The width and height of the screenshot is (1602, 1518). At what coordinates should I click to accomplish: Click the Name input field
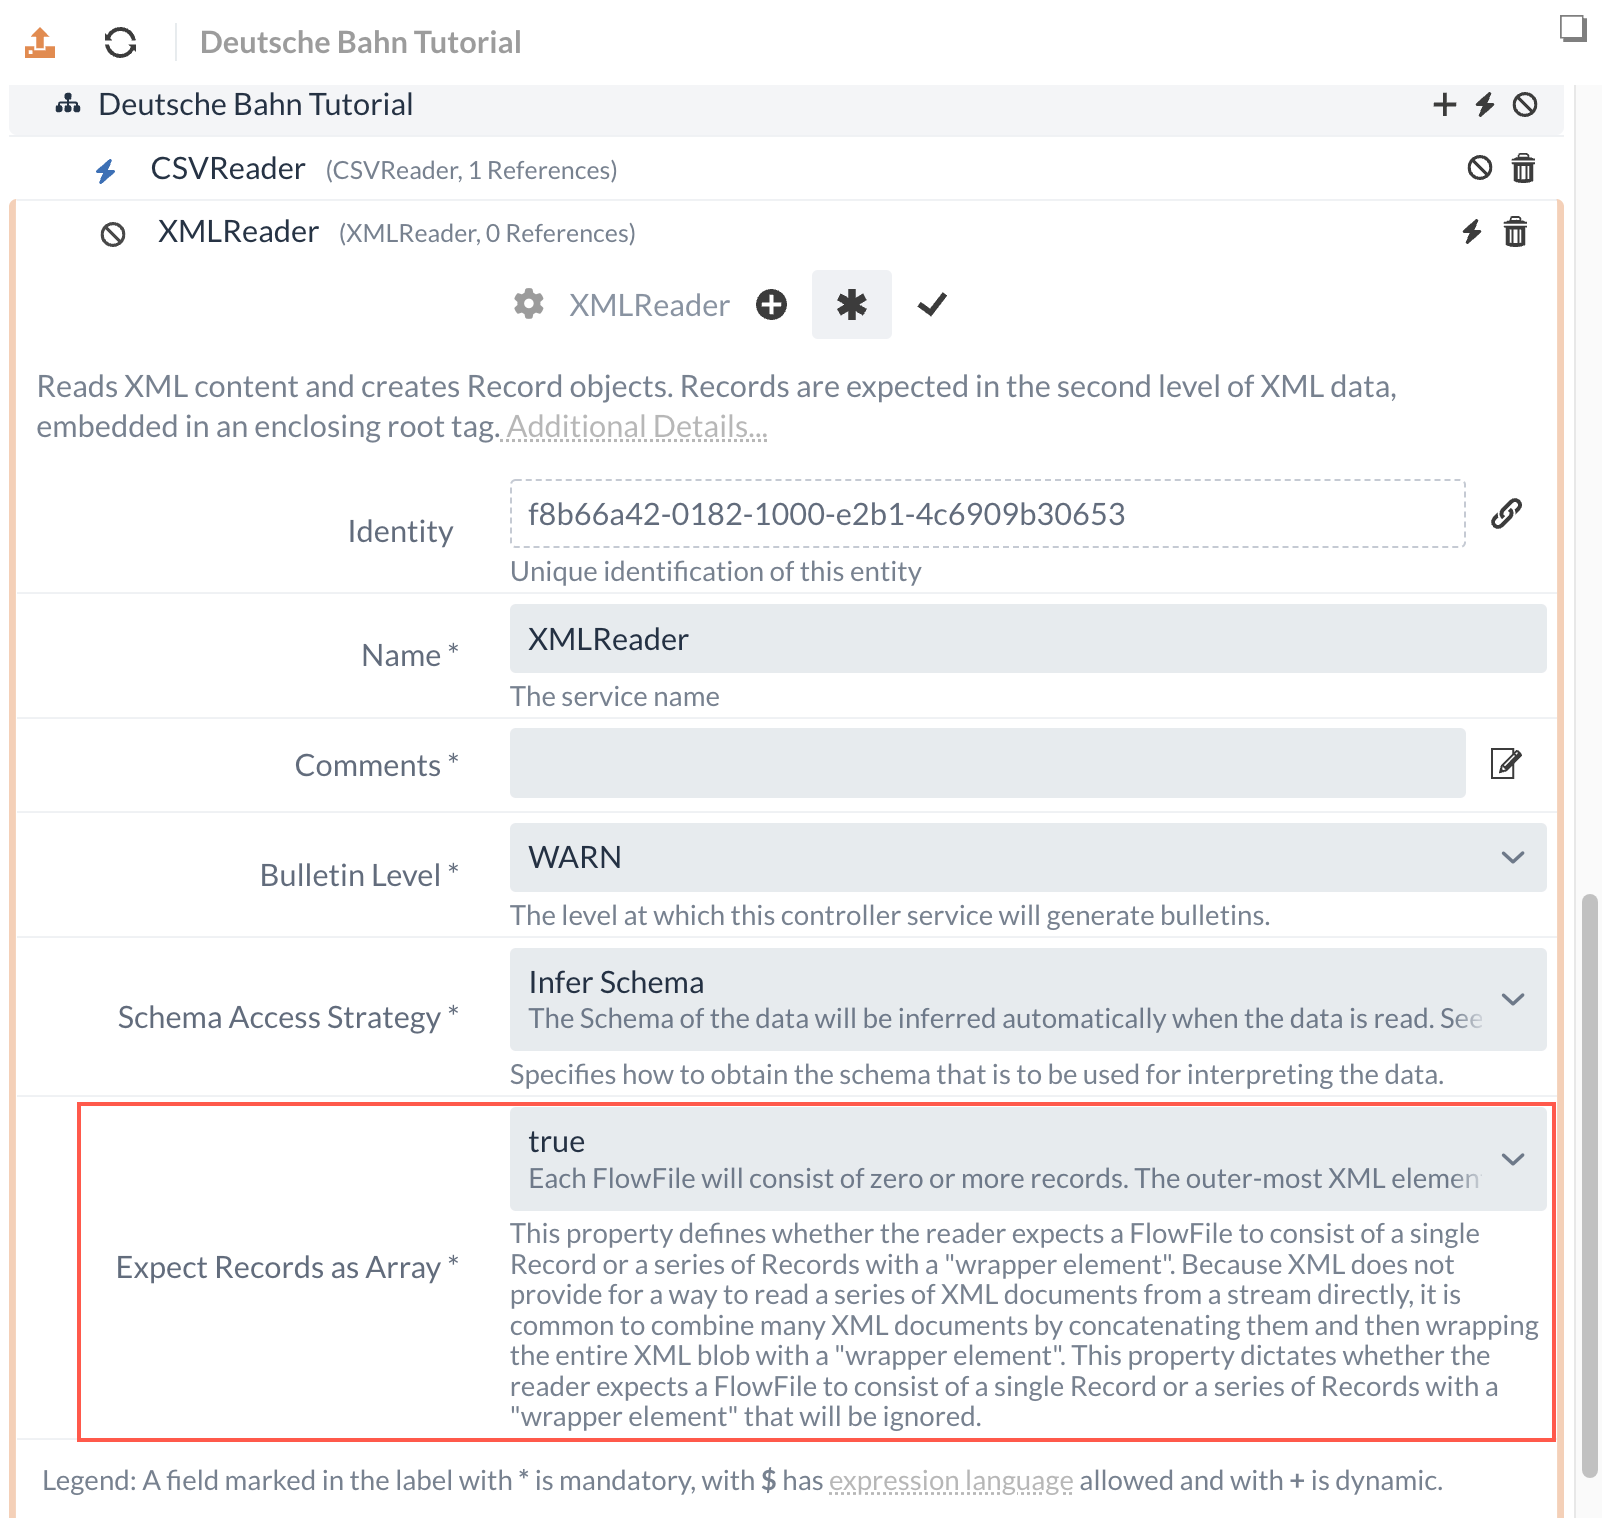point(1028,639)
